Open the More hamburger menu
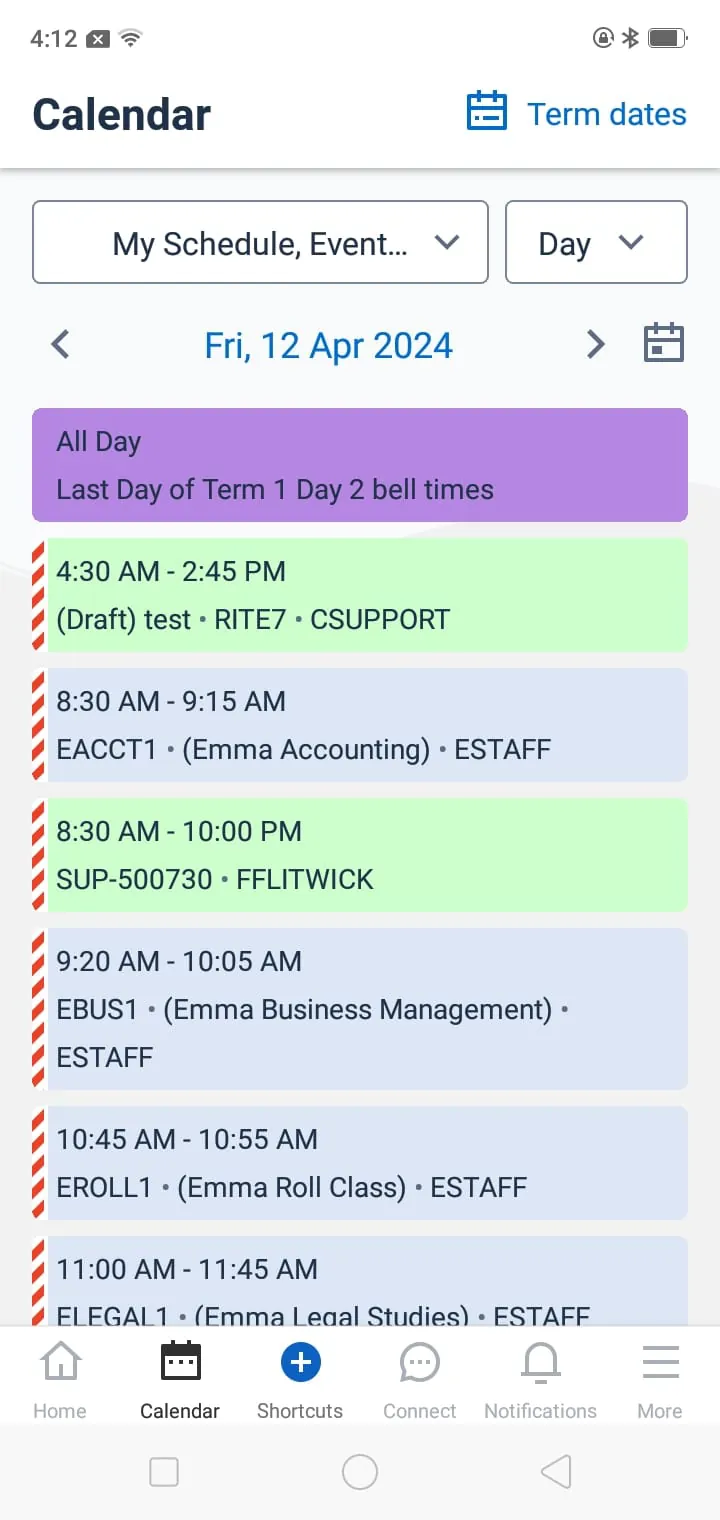Screen dimensions: 720x1520 (660, 1362)
